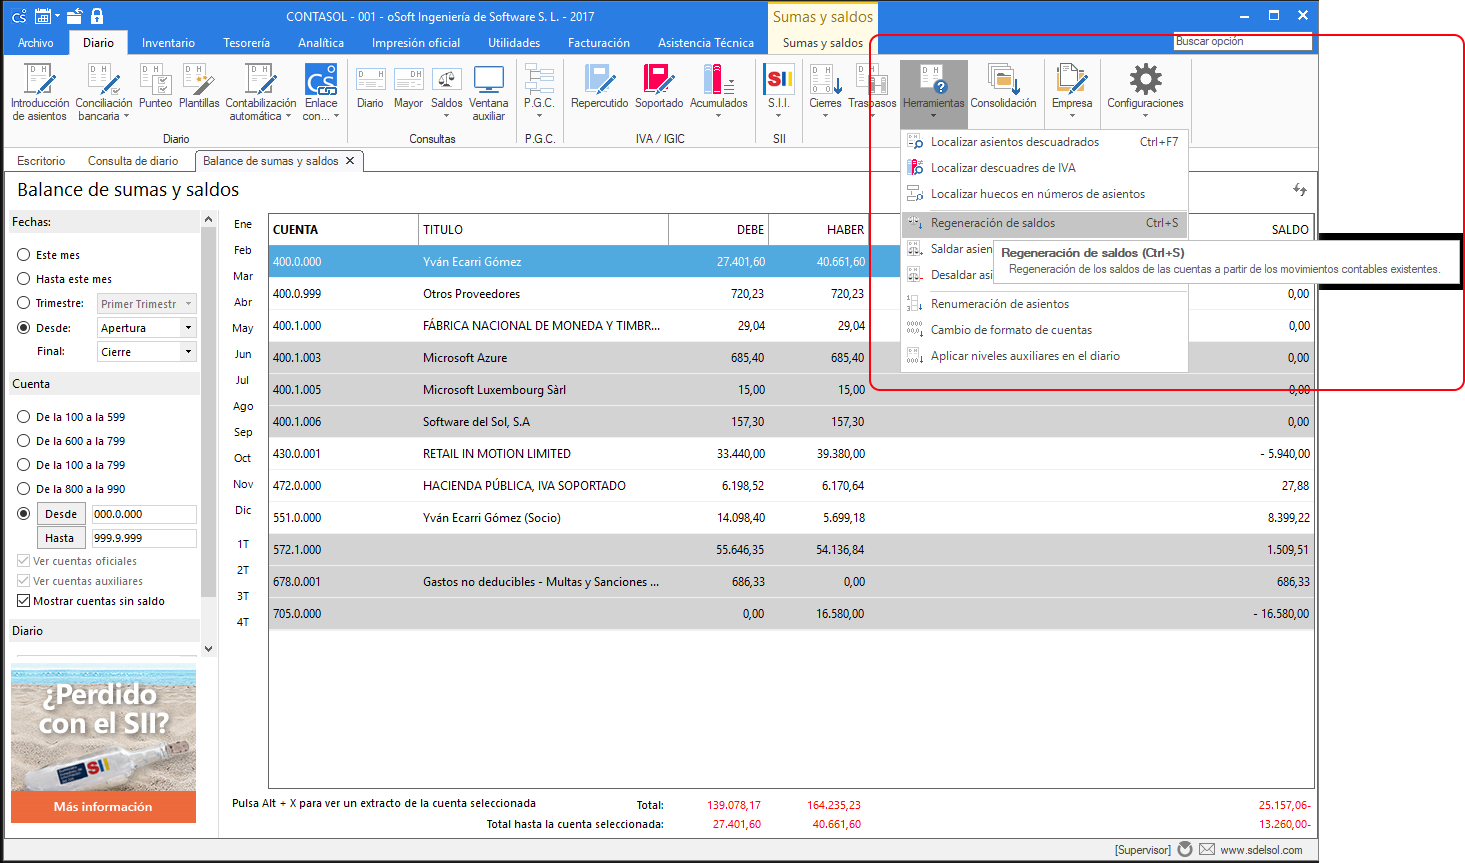
Task: Select the Microsoft Azure account row
Action: pyautogui.click(x=791, y=358)
